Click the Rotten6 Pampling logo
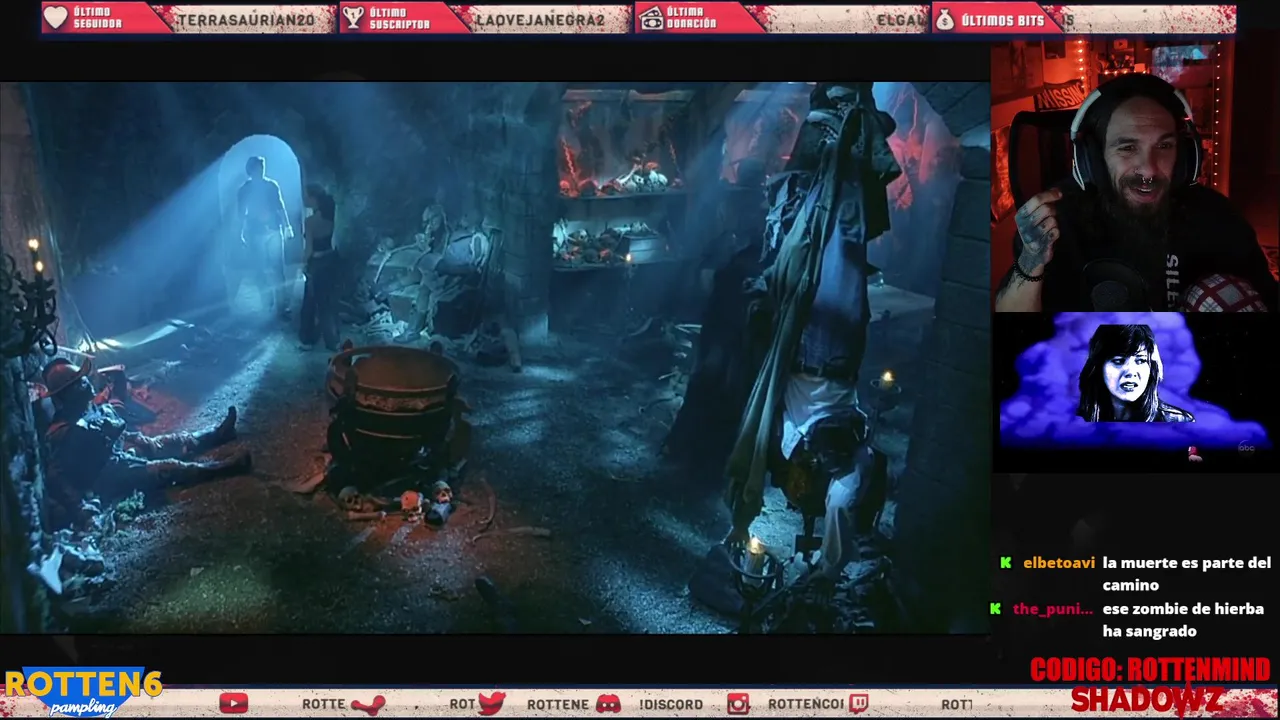Image resolution: width=1280 pixels, height=720 pixels. (82, 692)
